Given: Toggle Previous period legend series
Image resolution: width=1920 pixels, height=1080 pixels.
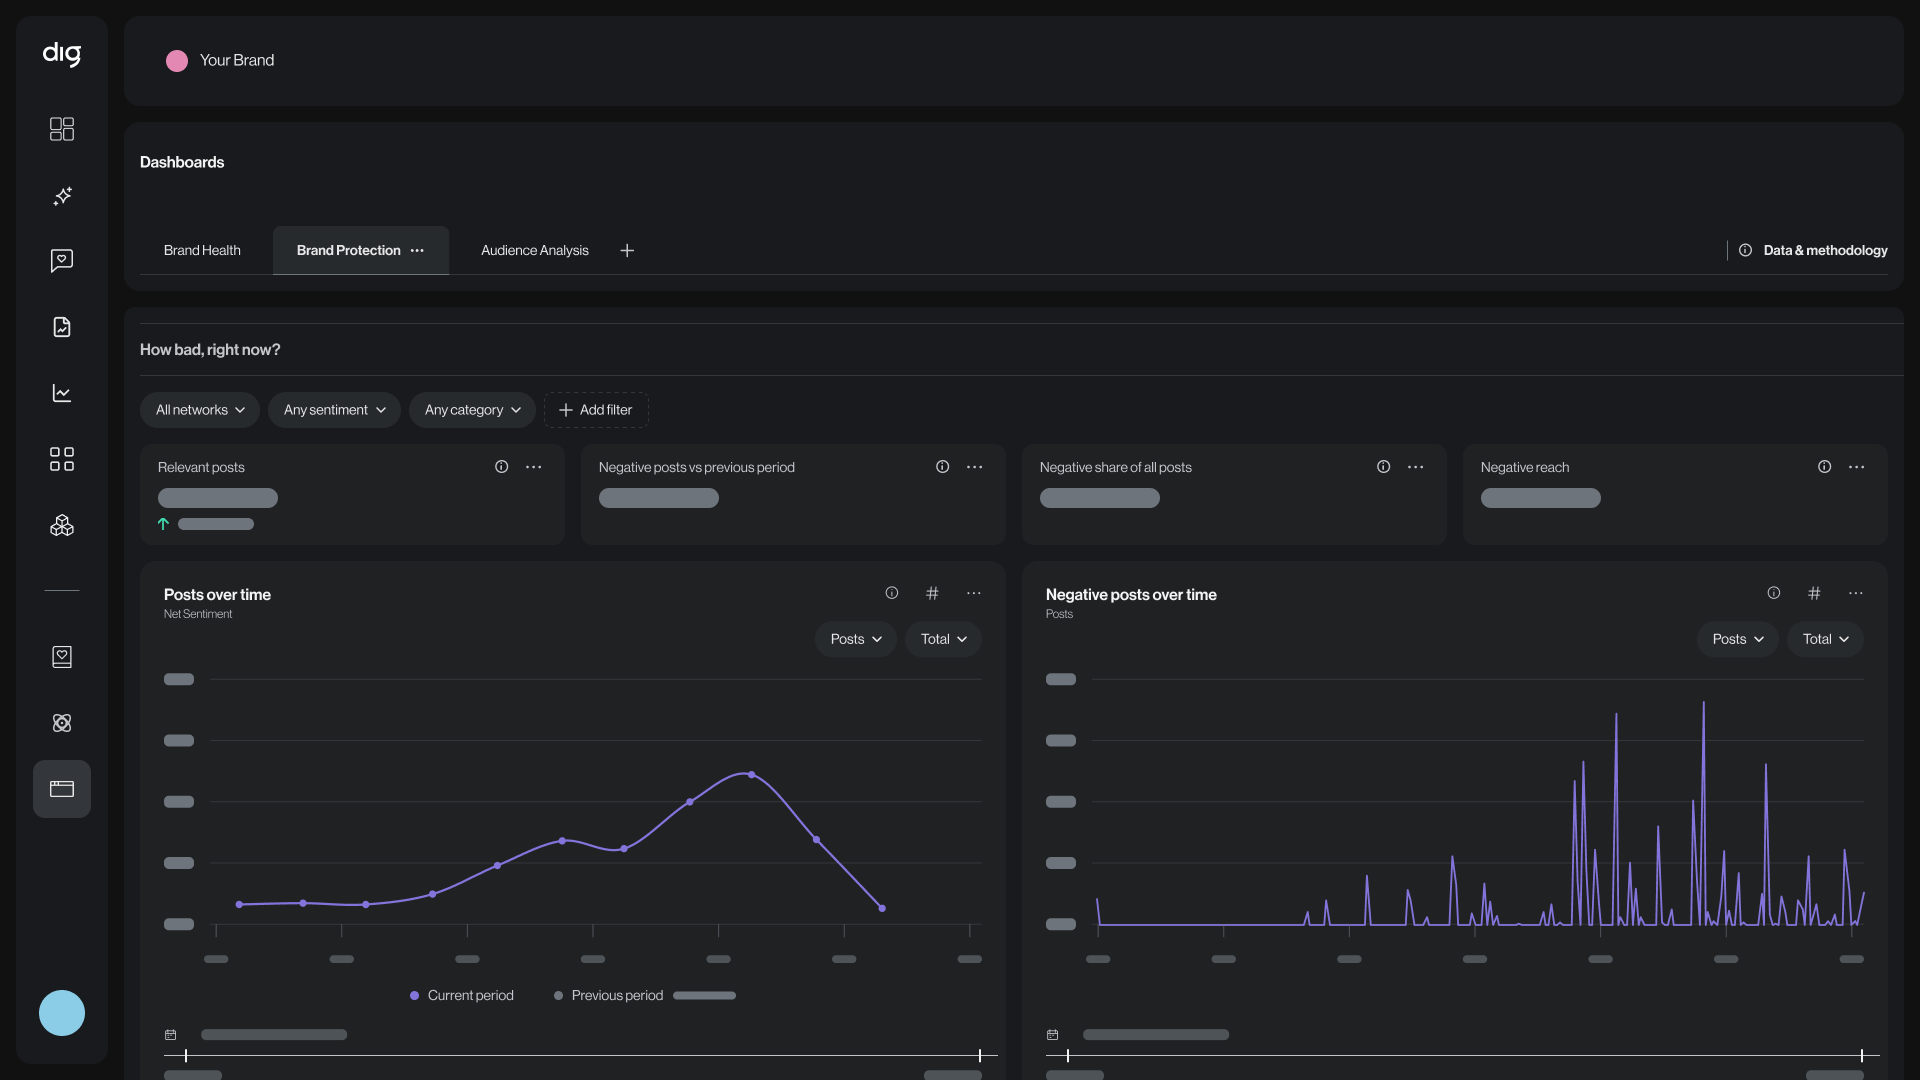Looking at the screenshot, I should [609, 996].
